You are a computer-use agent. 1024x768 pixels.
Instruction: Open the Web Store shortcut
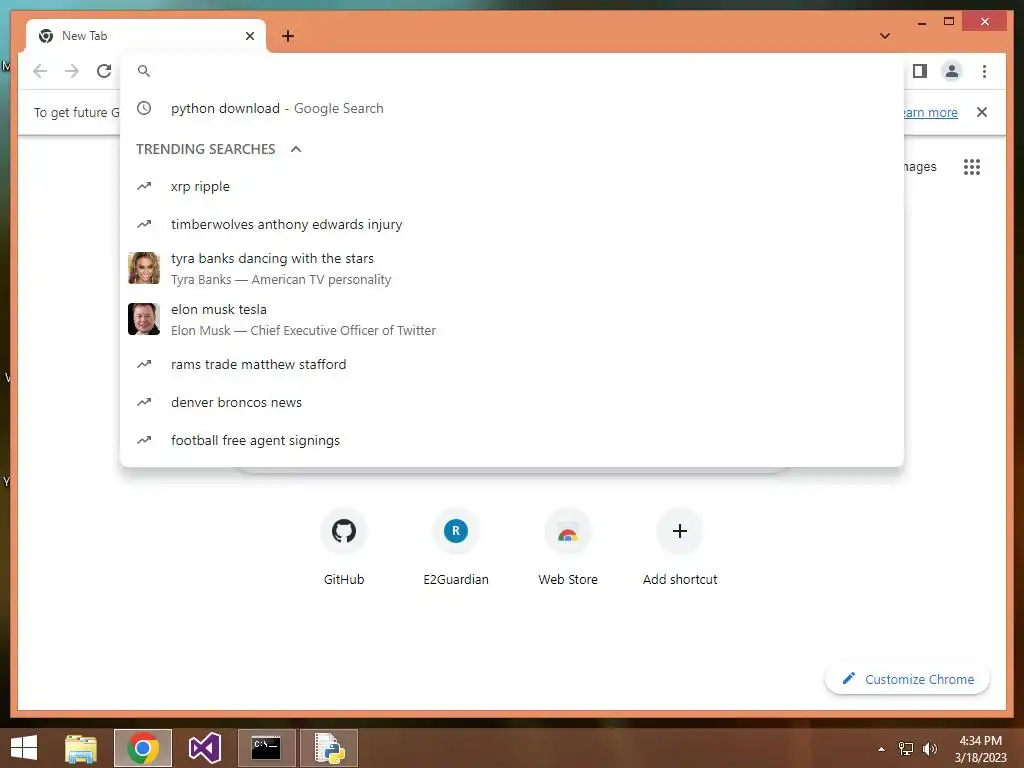pyautogui.click(x=568, y=547)
